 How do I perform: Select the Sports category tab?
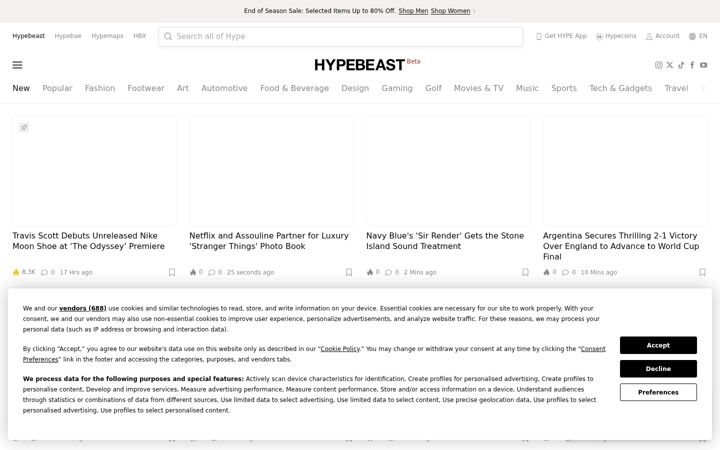(564, 88)
